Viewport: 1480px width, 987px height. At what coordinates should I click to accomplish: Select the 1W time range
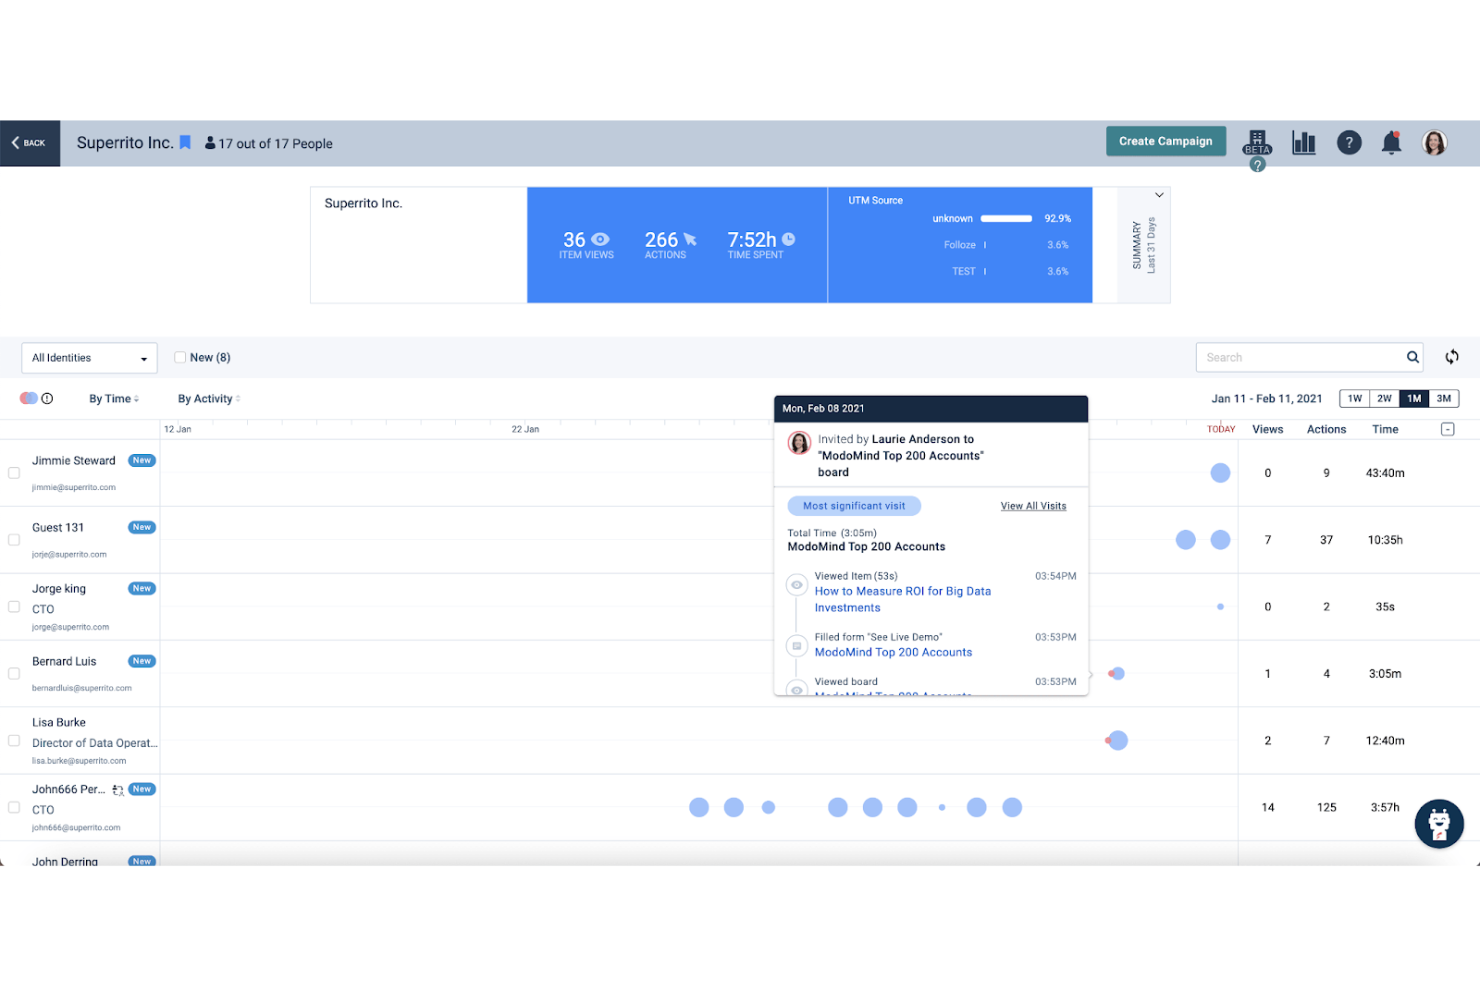point(1354,398)
